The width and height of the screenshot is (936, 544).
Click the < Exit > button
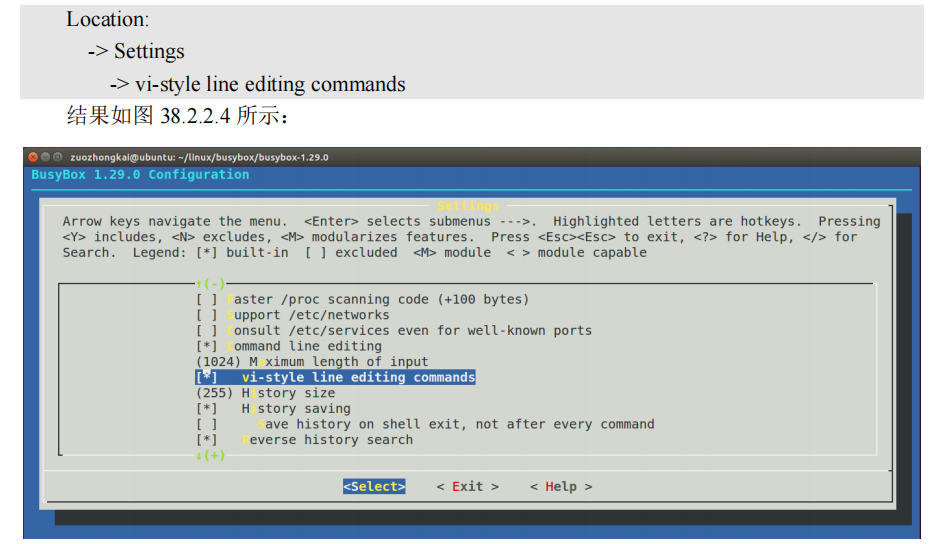coord(467,487)
